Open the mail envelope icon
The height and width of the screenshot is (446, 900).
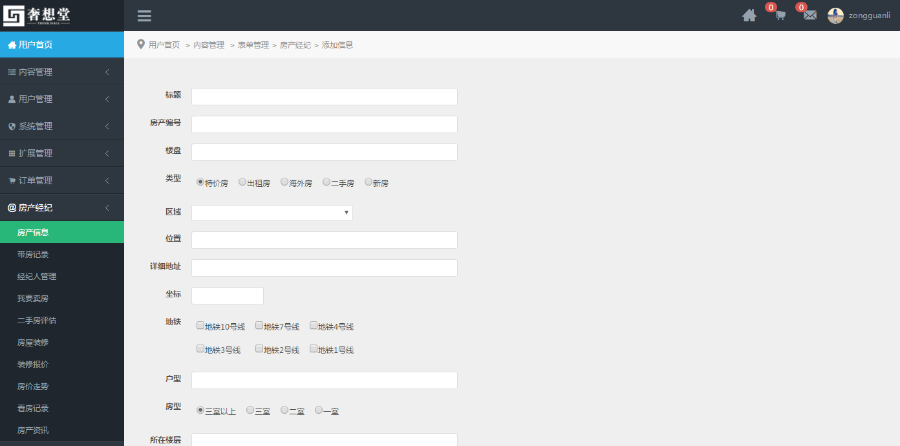click(810, 15)
